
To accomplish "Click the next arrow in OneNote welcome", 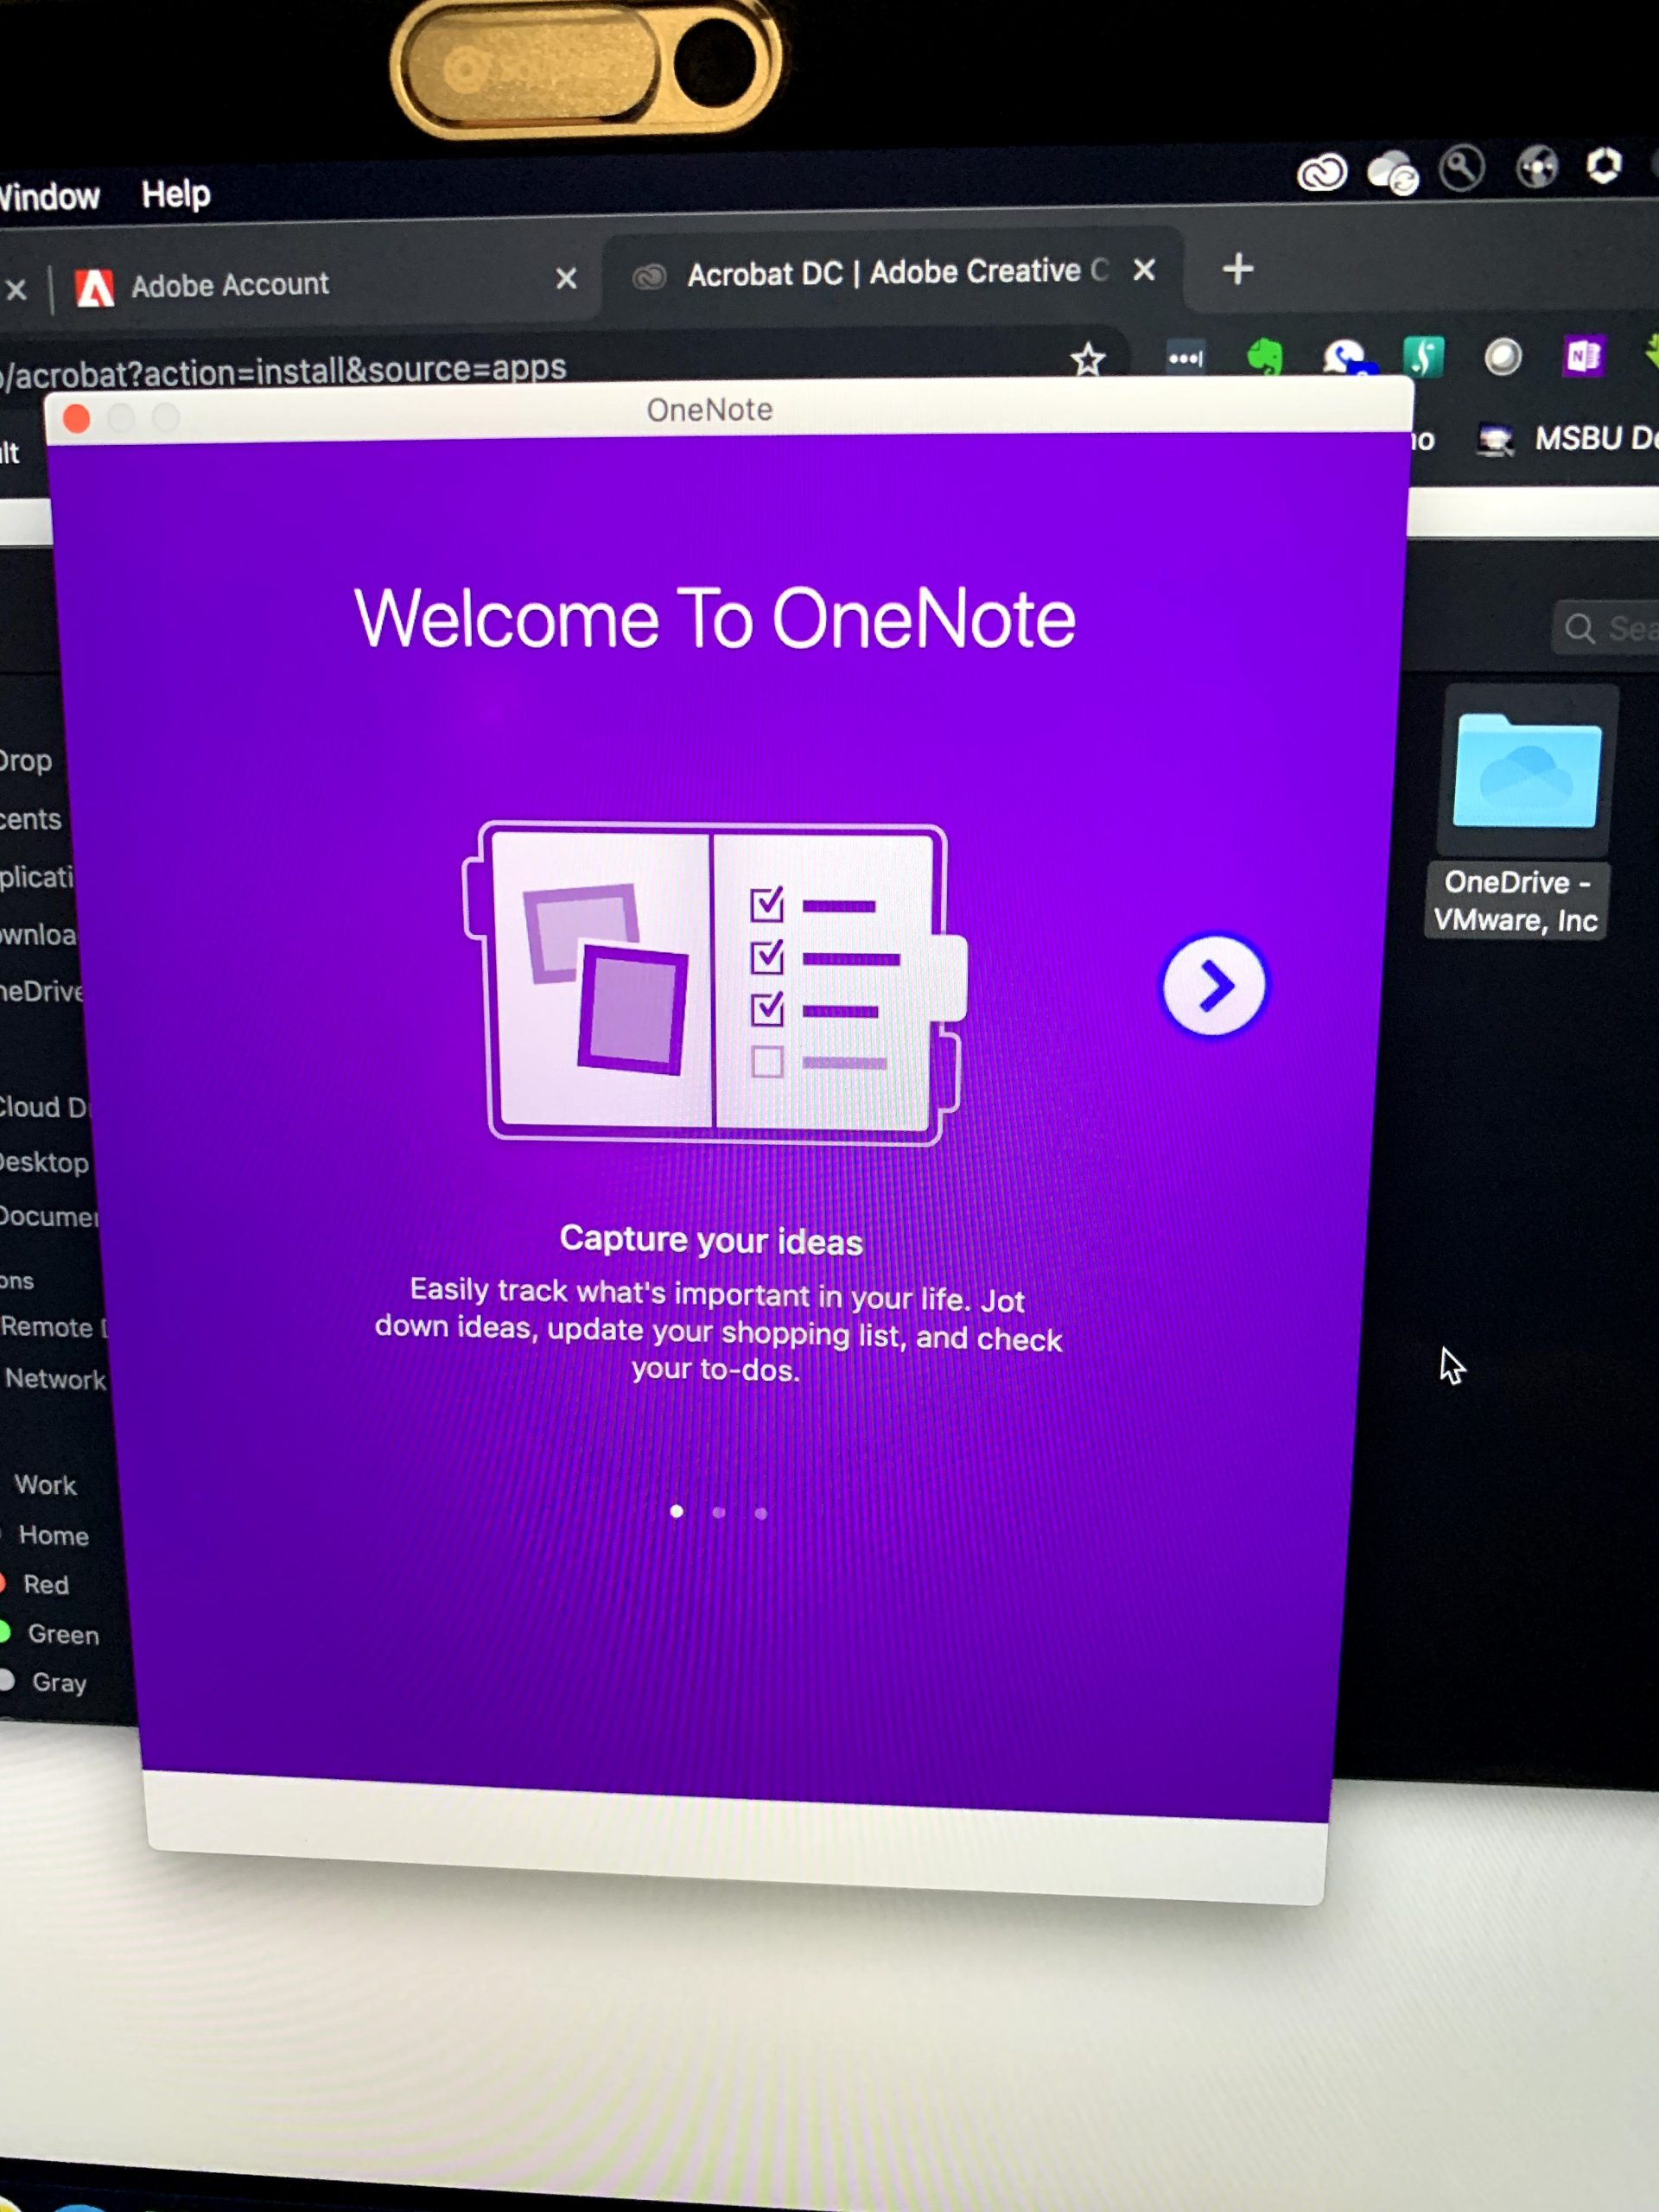I will [x=1214, y=986].
